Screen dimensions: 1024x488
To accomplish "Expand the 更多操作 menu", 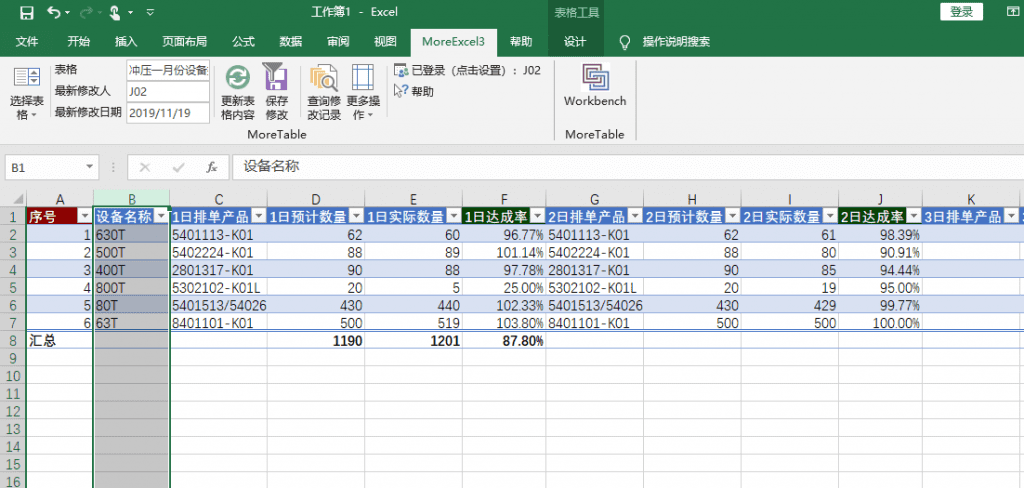I will (x=363, y=92).
